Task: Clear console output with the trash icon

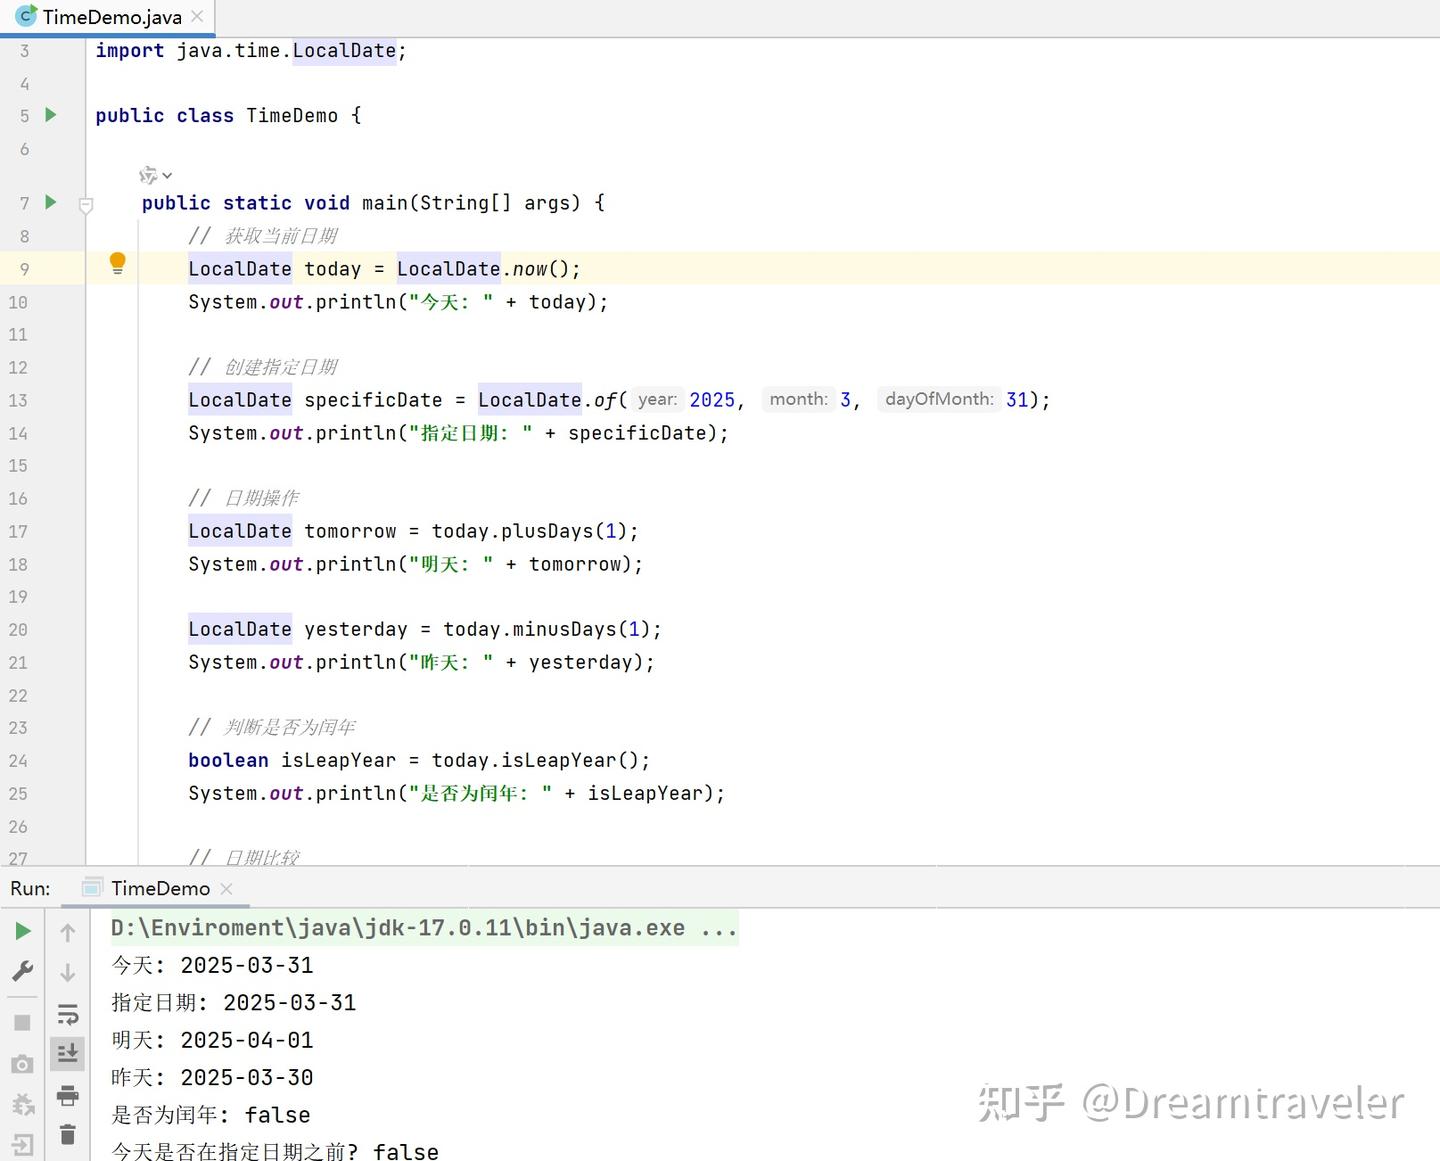Action: [x=68, y=1135]
